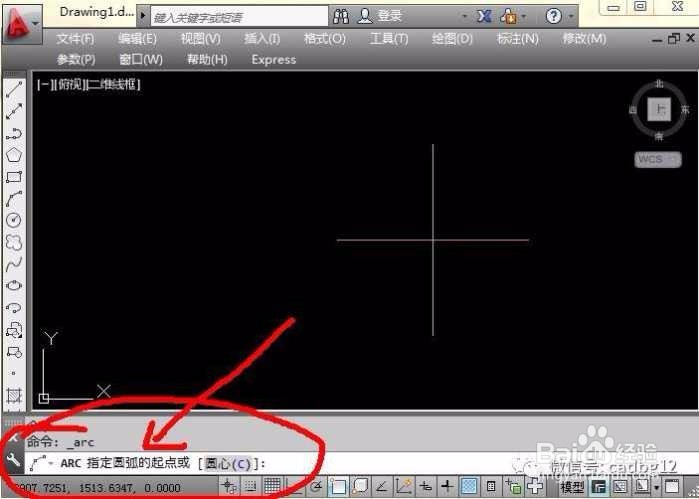Click the ViewCube 上 face
699x499 pixels.
tap(659, 109)
